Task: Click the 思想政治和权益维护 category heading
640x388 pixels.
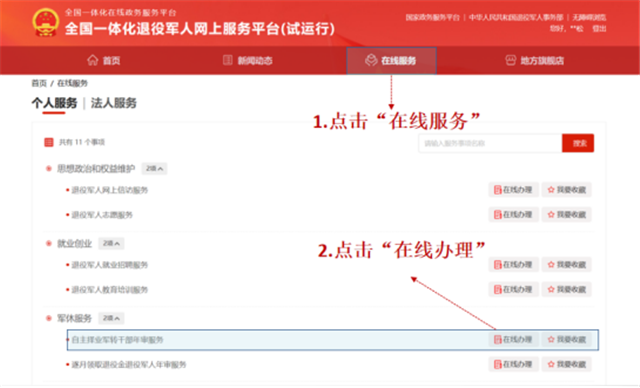Action: click(x=96, y=169)
